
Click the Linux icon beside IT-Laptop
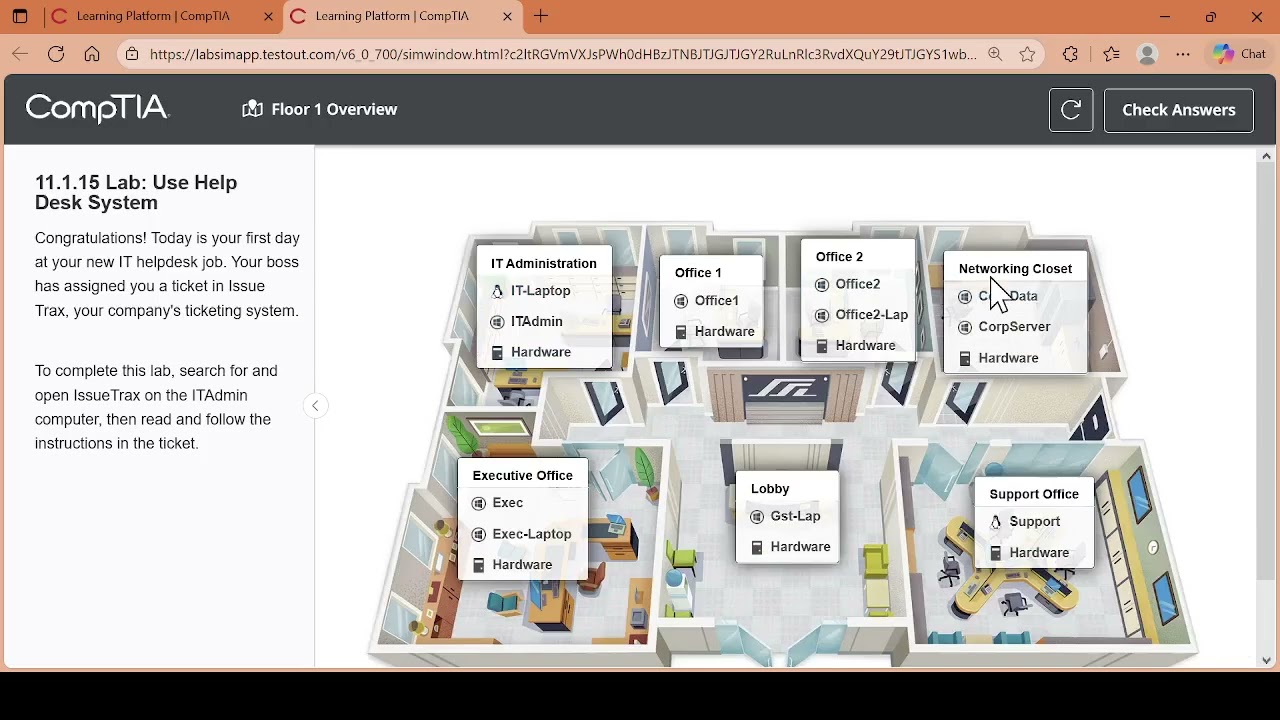497,292
